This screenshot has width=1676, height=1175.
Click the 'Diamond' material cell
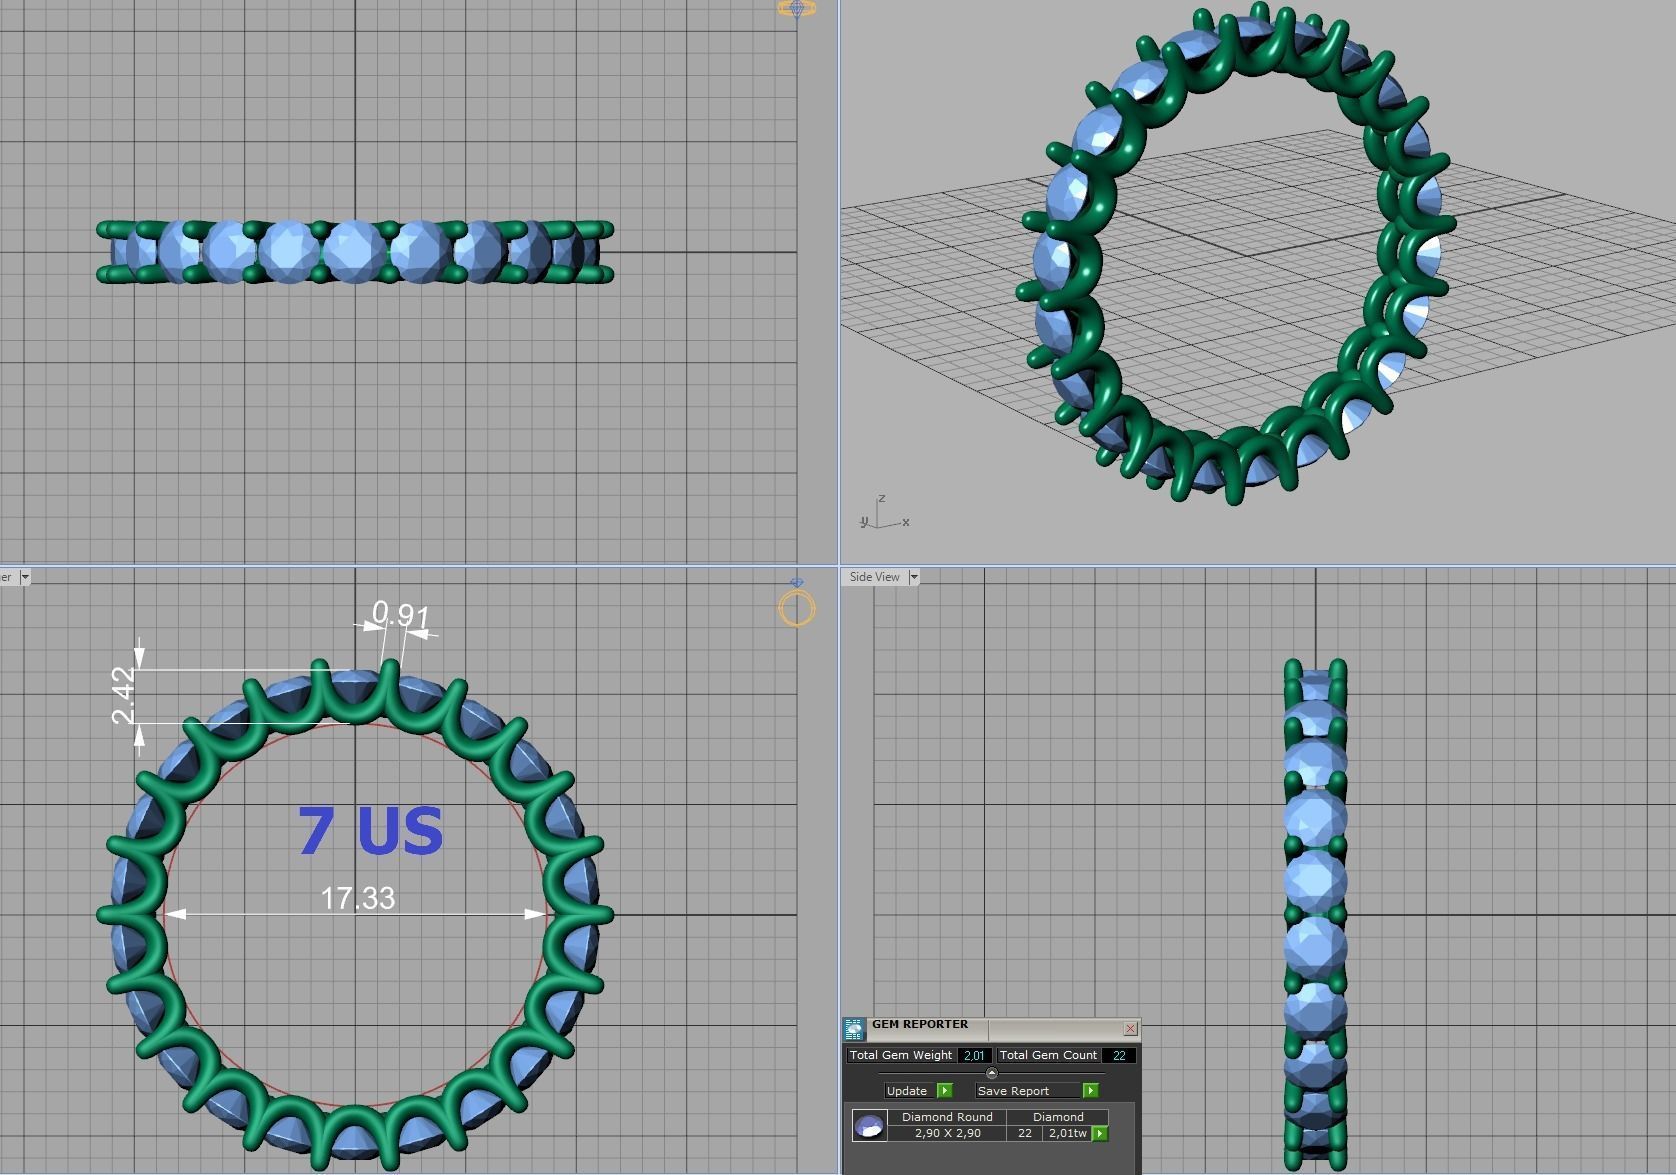1058,1117
